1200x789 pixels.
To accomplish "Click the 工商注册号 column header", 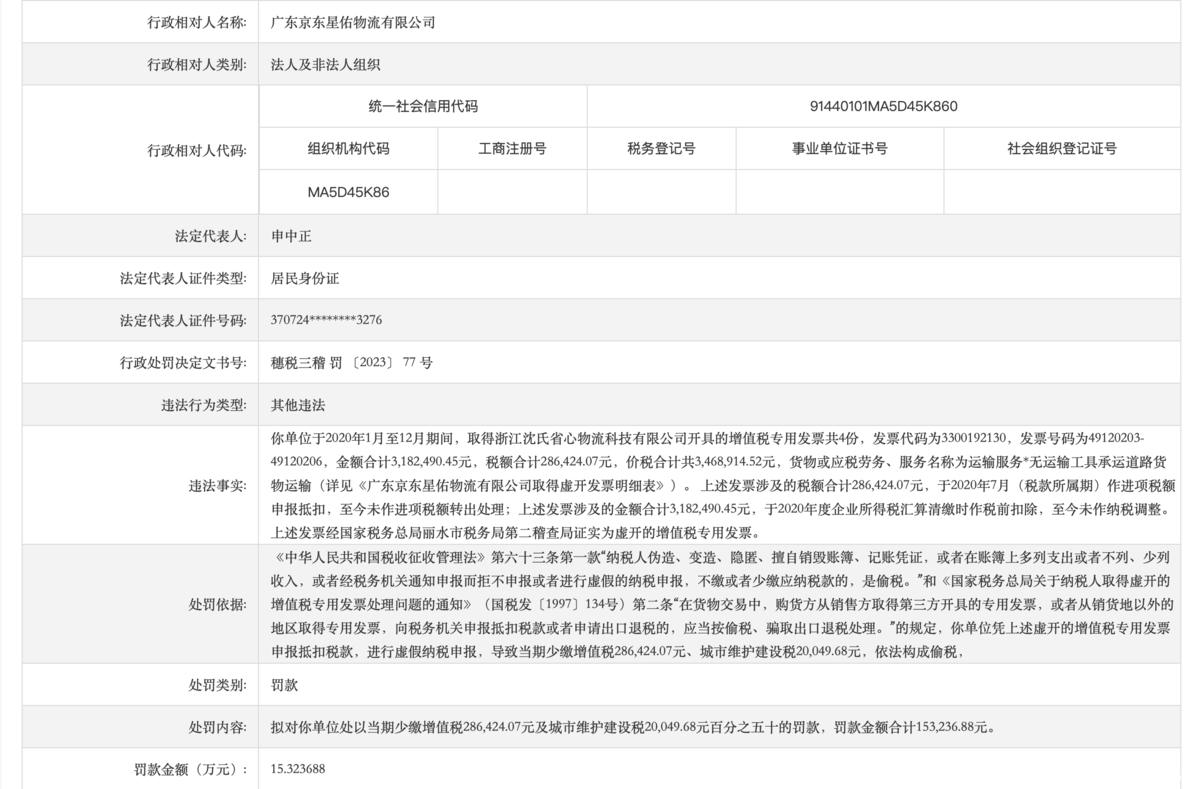I will pos(512,149).
